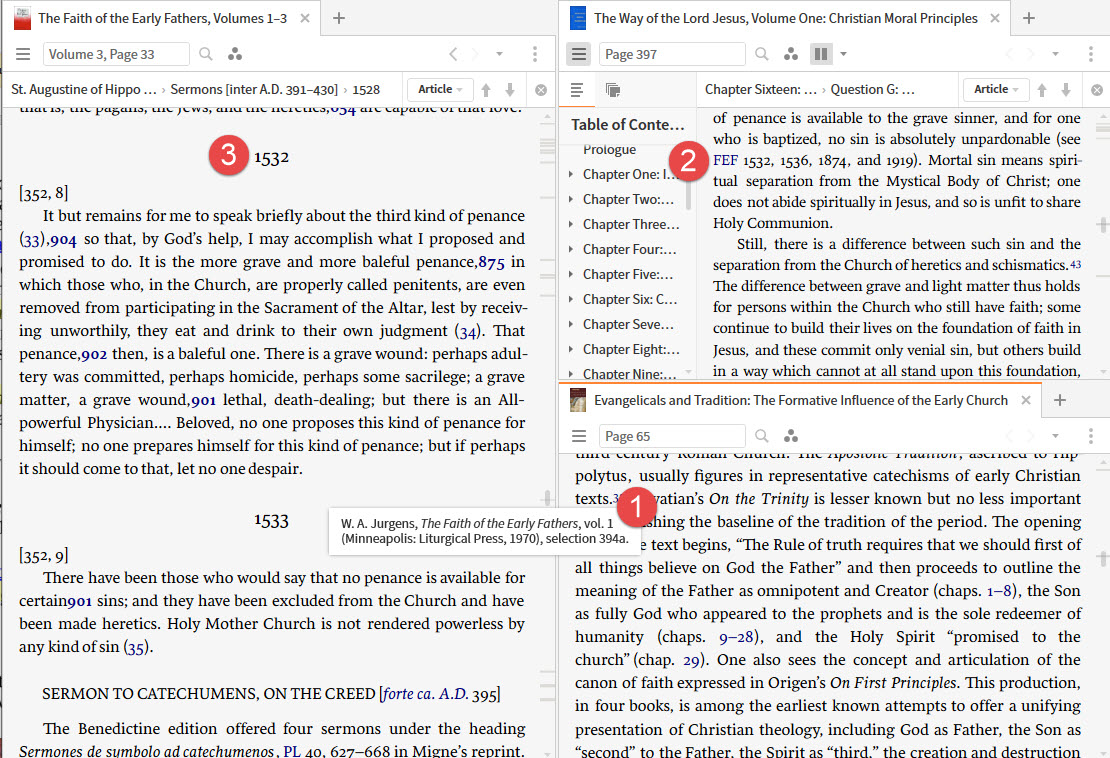Open panel menu in Faith of the Early Fathers
The image size is (1110, 758).
(23, 54)
